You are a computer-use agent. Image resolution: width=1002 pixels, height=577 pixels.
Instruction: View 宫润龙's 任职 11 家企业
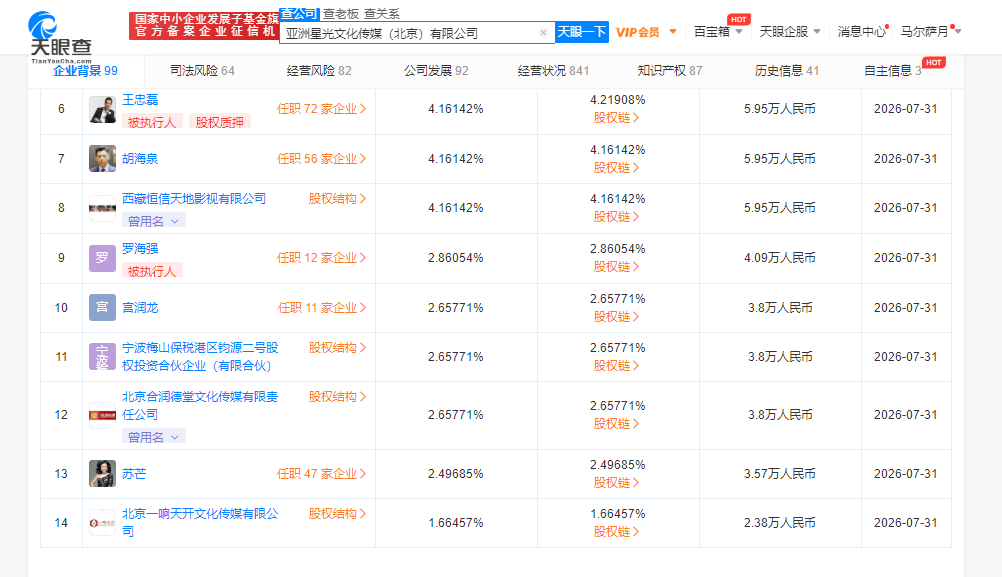click(x=322, y=308)
